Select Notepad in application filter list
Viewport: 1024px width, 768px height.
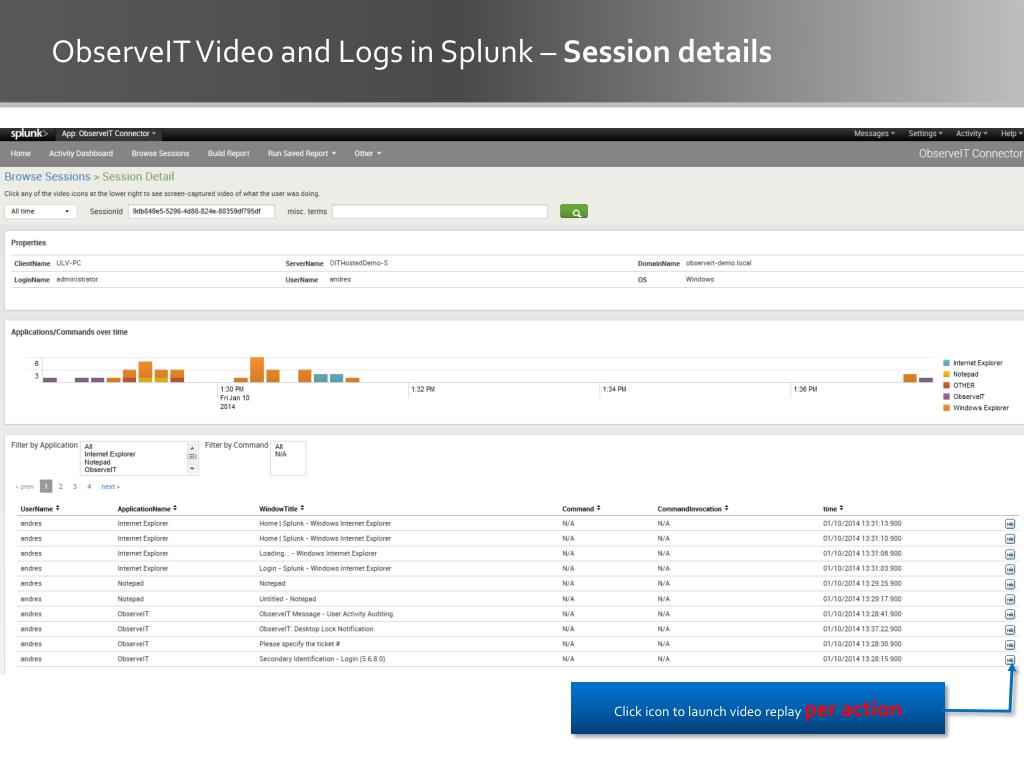click(x=97, y=462)
